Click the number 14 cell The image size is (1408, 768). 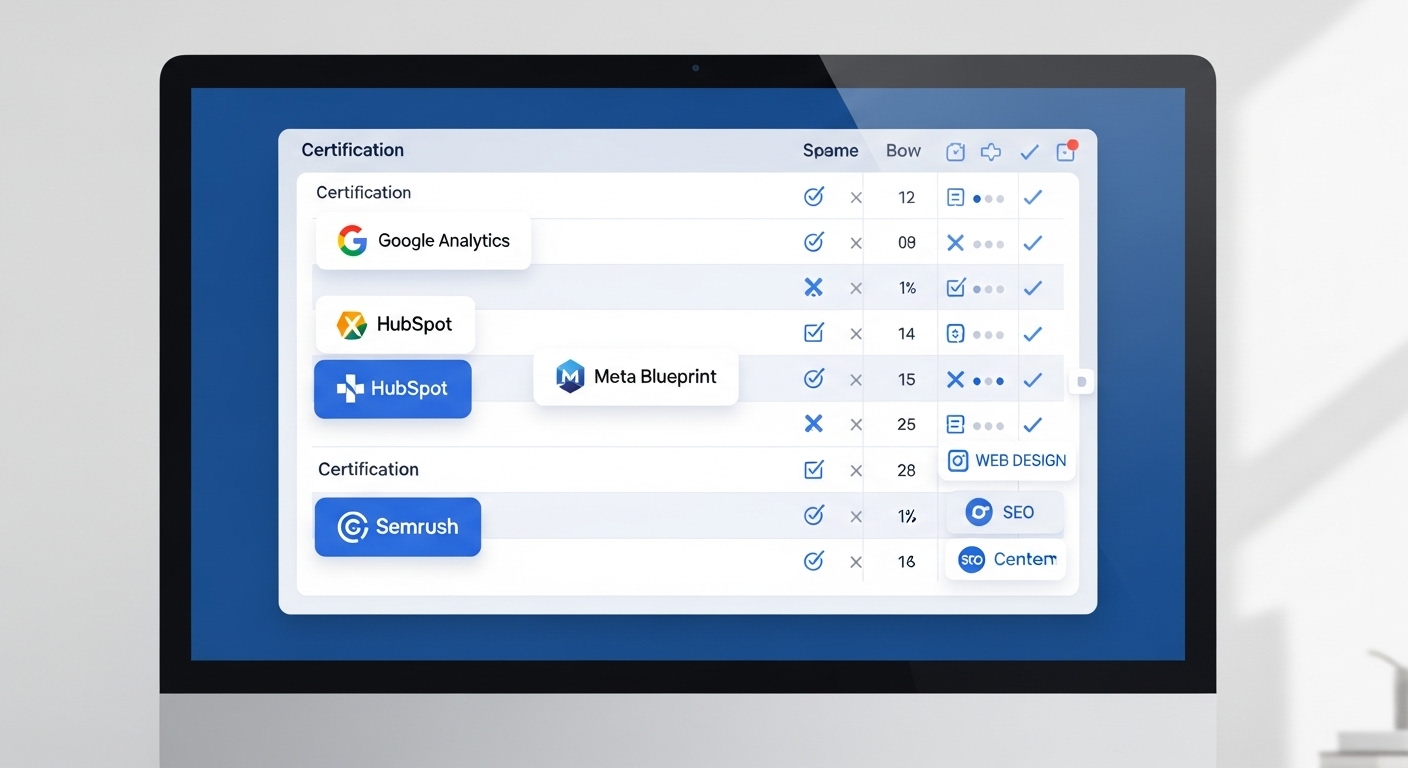[x=906, y=334]
